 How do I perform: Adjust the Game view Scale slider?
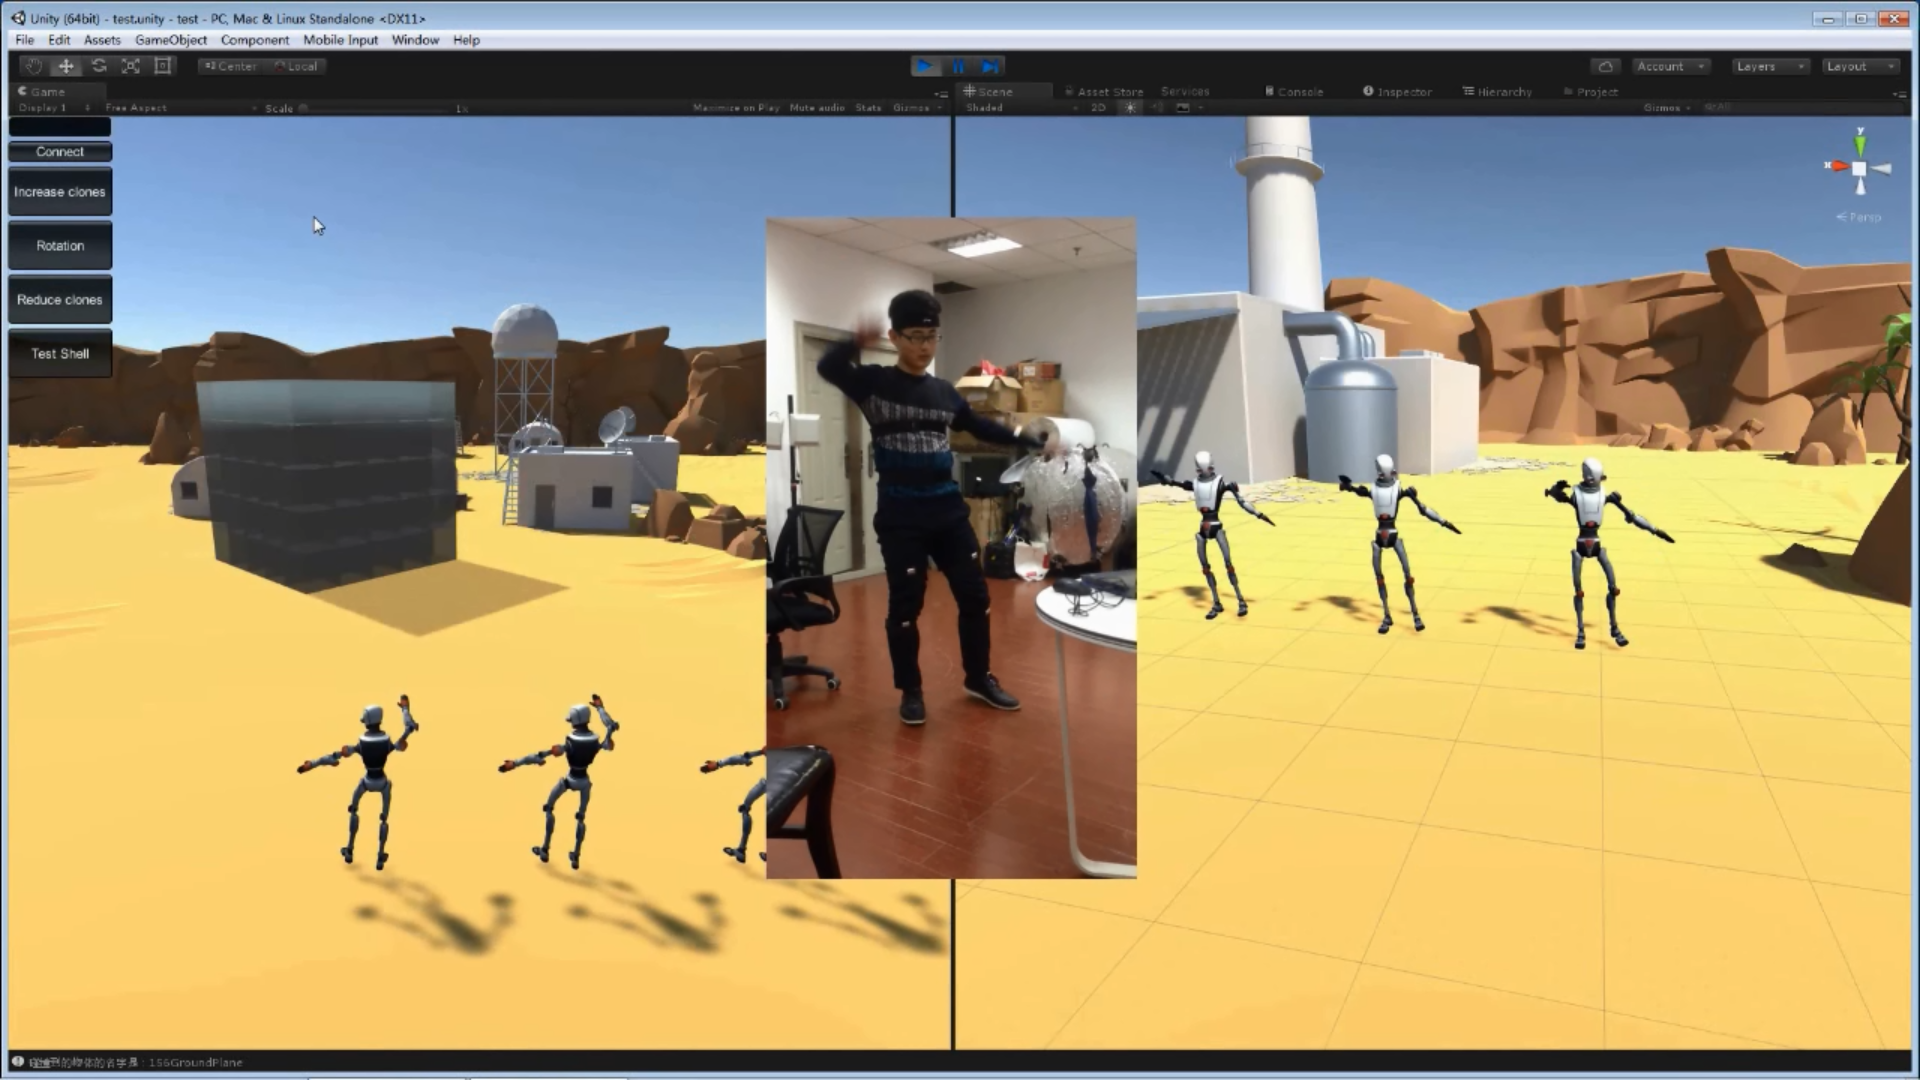304,108
